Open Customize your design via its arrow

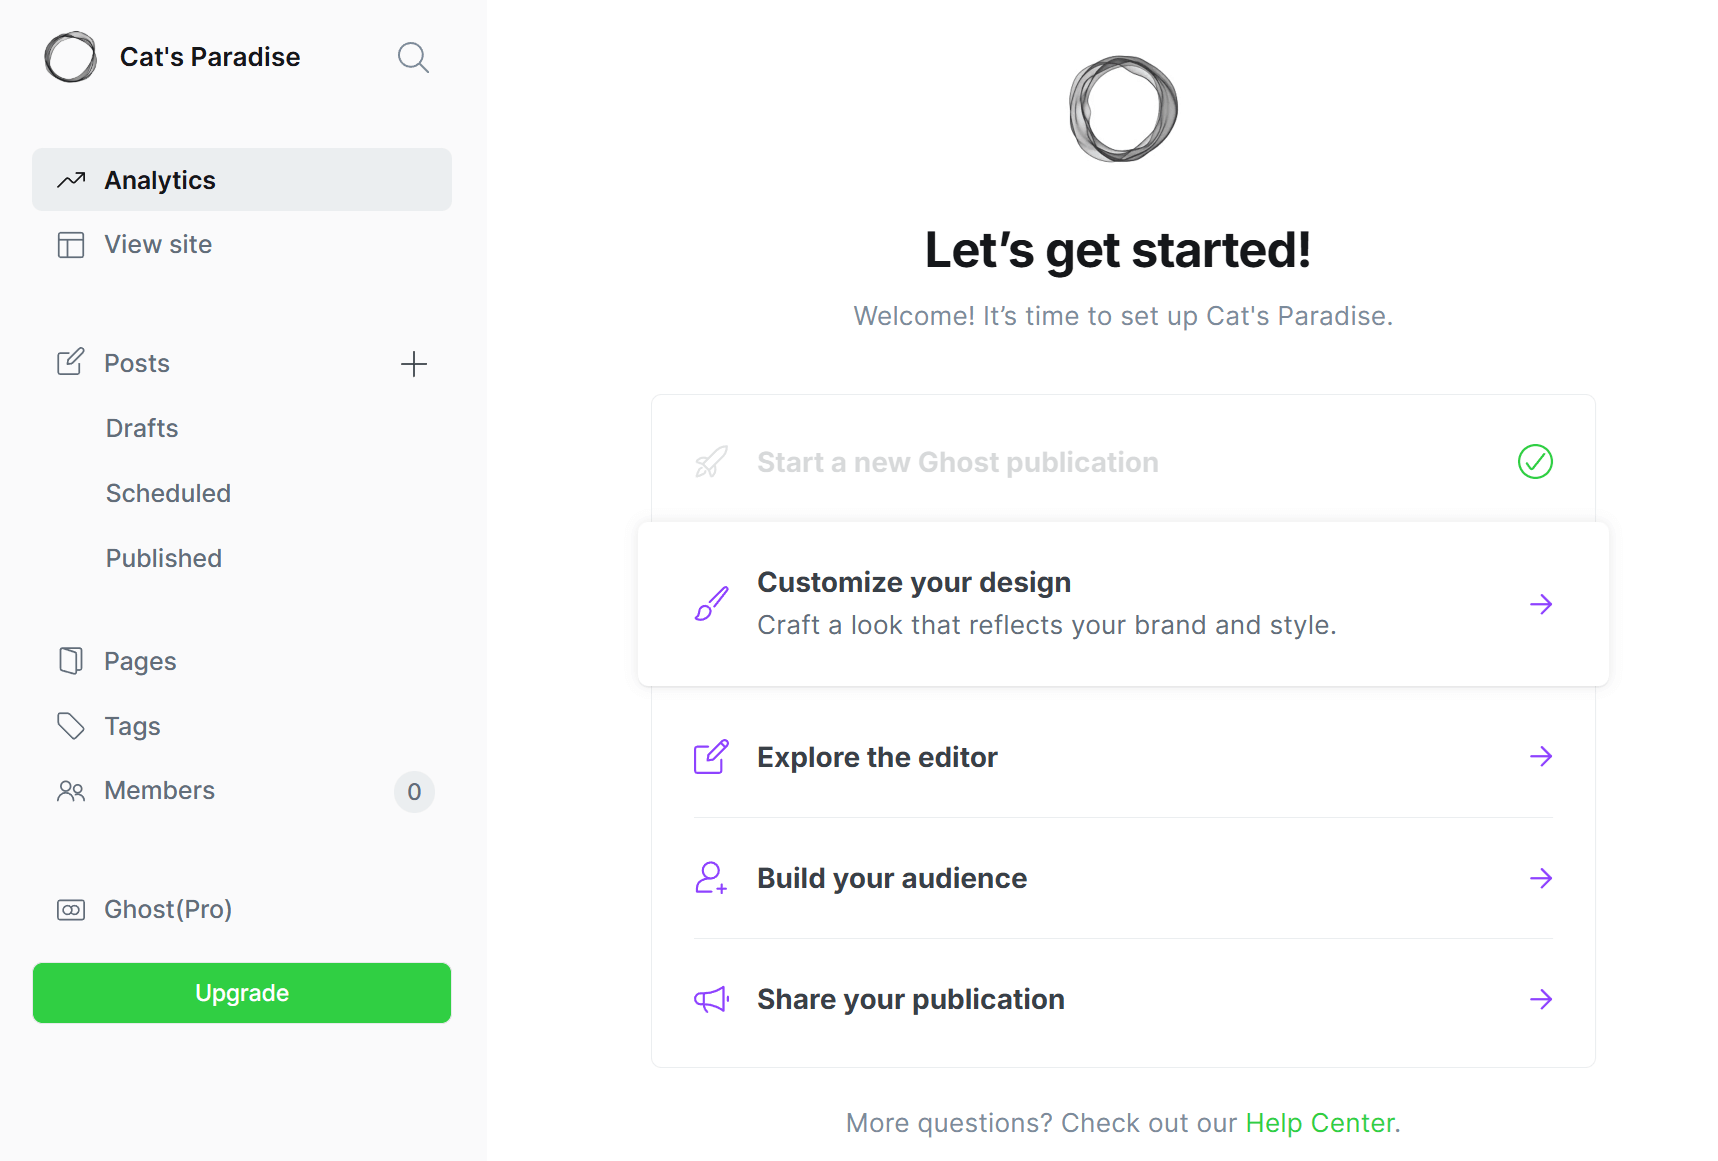click(x=1541, y=603)
